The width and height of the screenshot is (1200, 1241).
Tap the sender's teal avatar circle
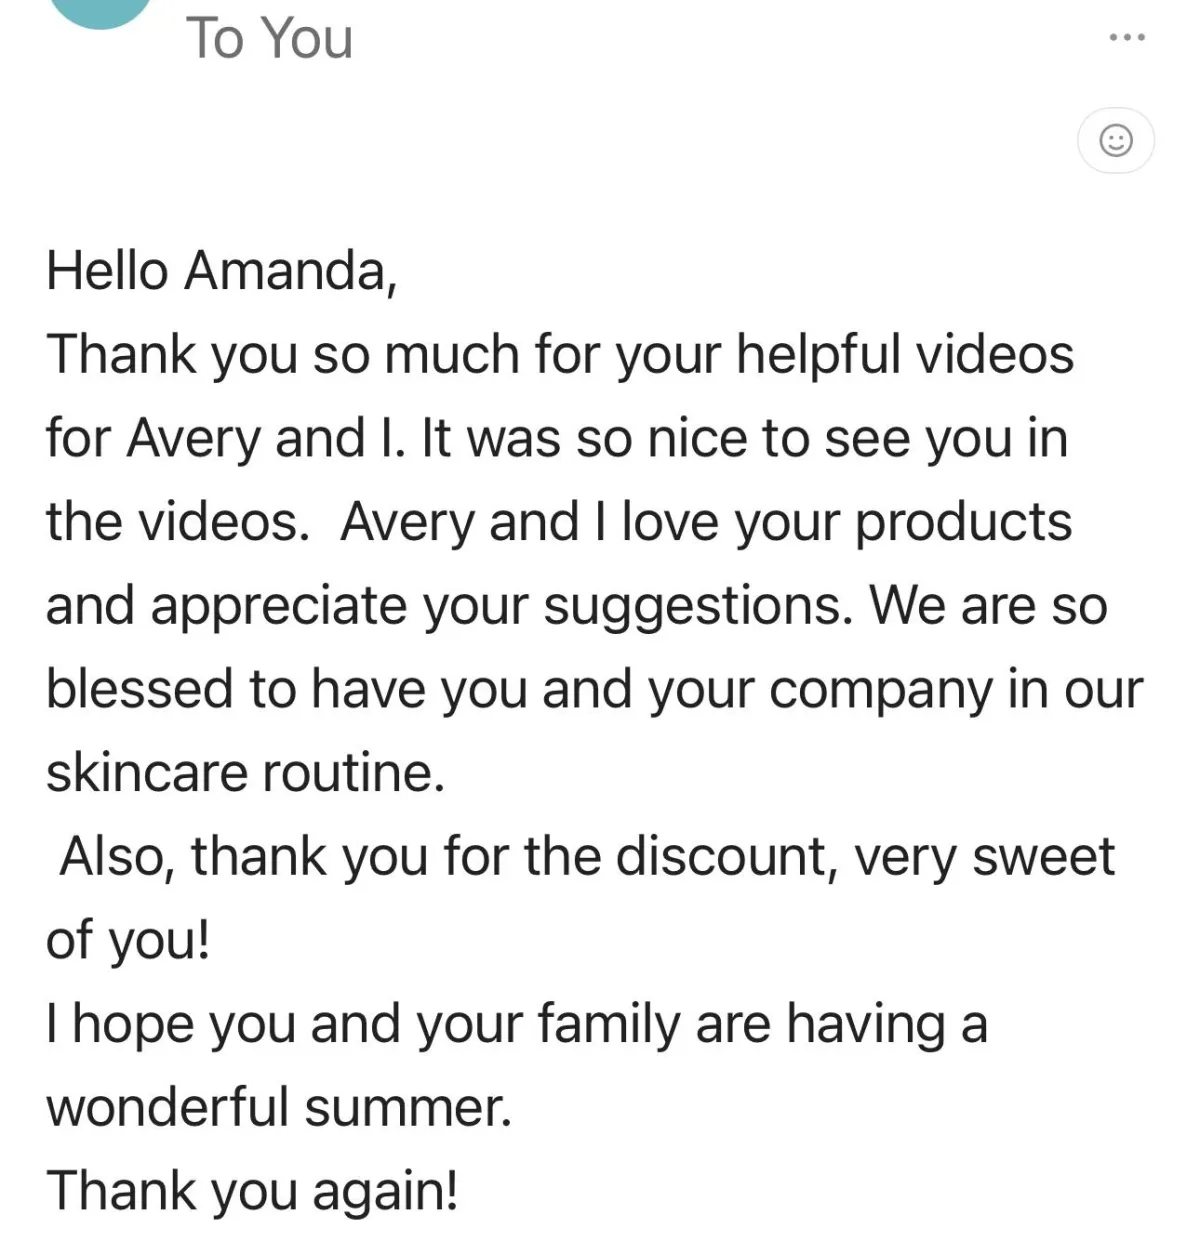pyautogui.click(x=99, y=10)
